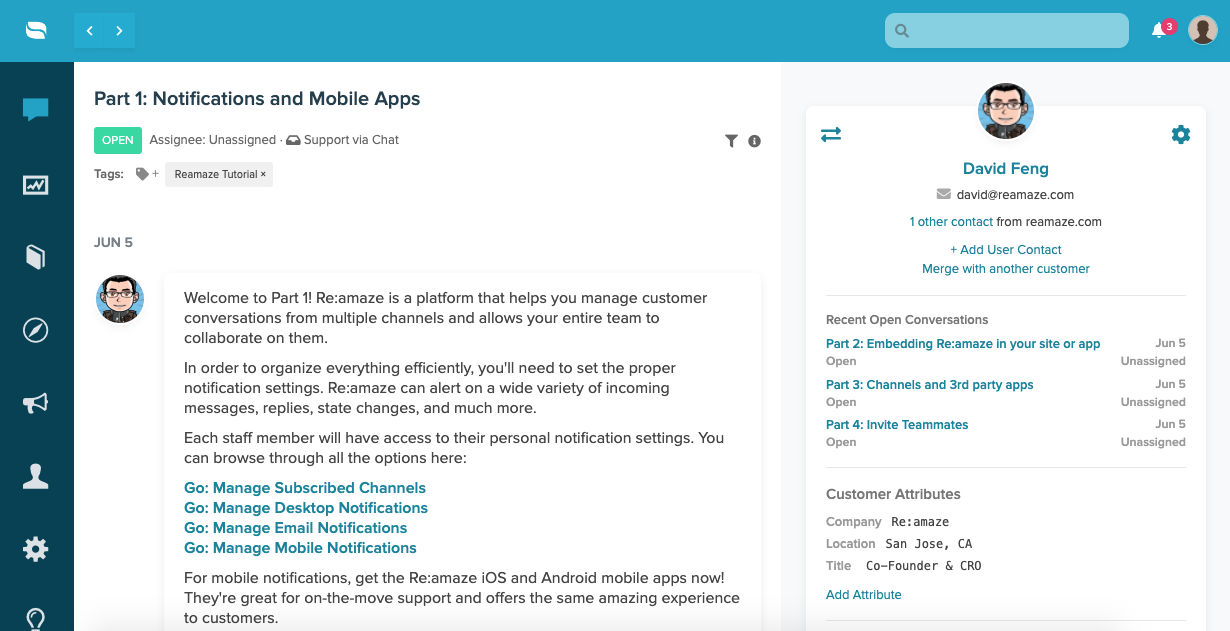Open the FAQ book icon in sidebar

36,257
